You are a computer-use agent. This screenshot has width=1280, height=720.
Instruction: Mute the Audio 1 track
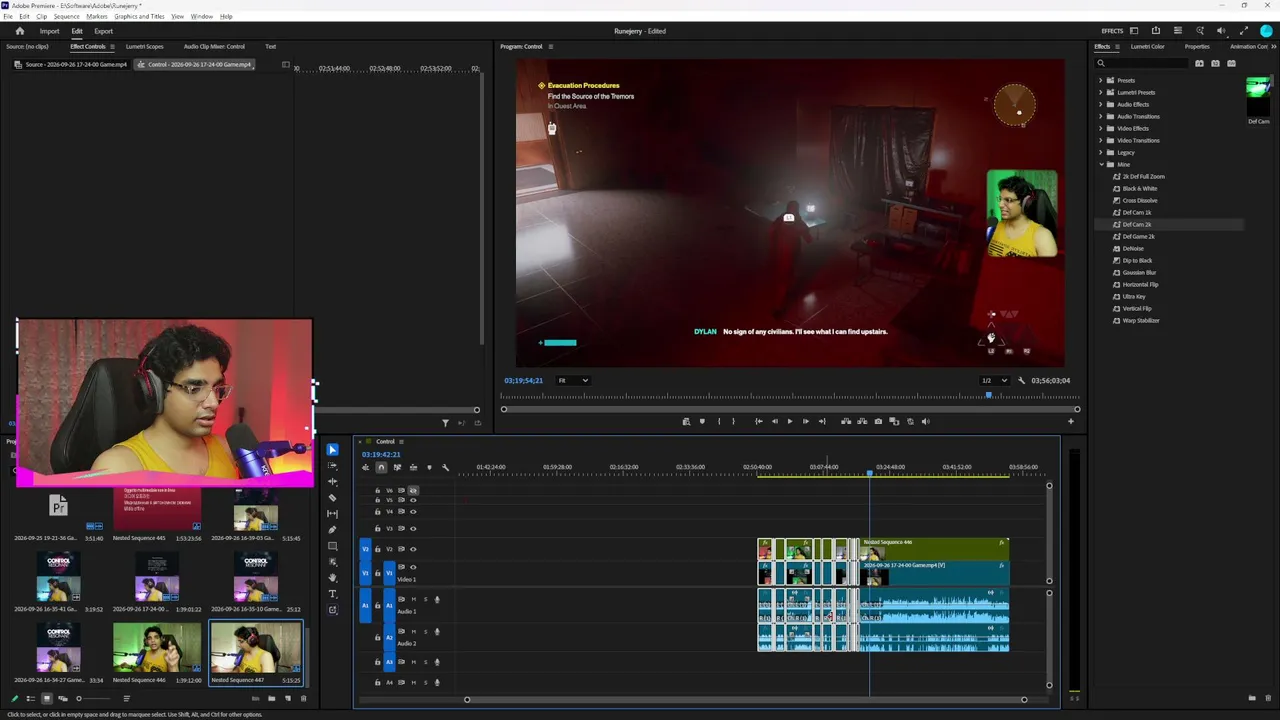coord(413,599)
